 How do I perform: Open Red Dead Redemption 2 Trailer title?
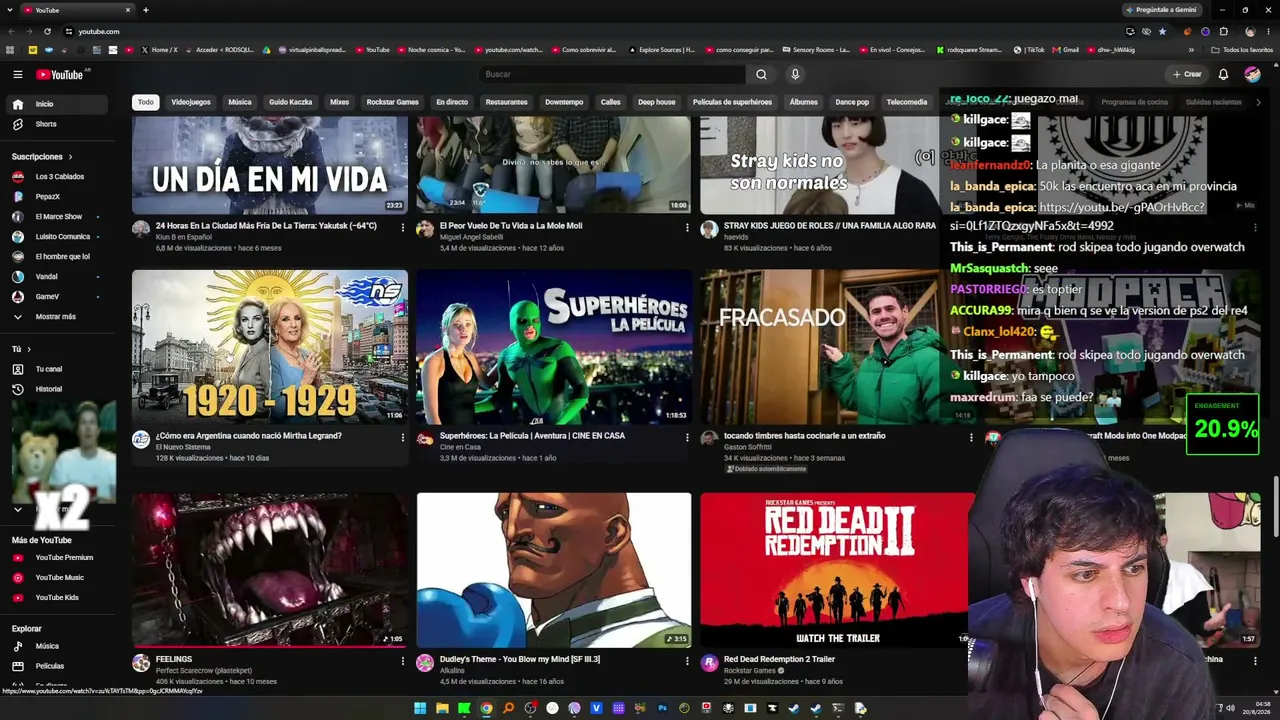pyautogui.click(x=779, y=660)
